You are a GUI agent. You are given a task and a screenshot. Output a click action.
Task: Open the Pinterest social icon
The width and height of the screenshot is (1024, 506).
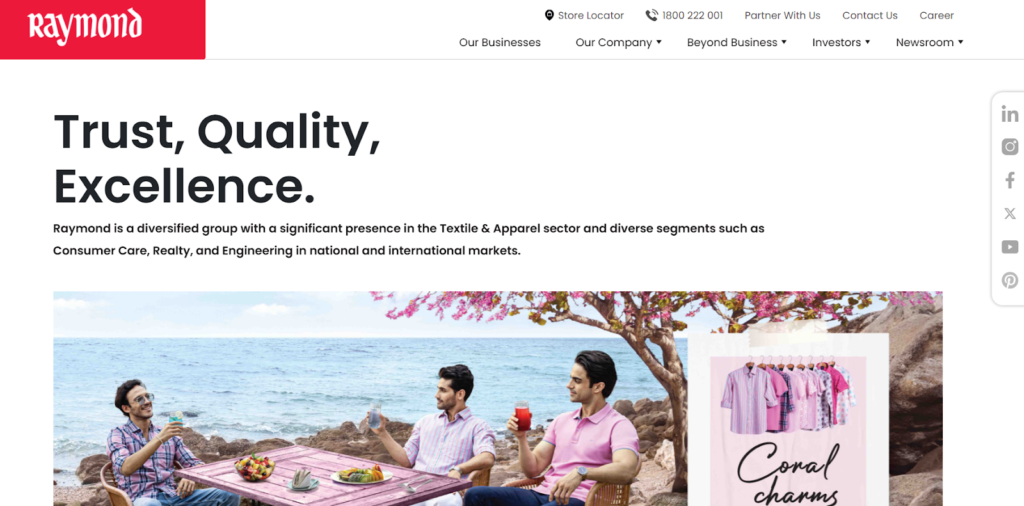click(1010, 280)
